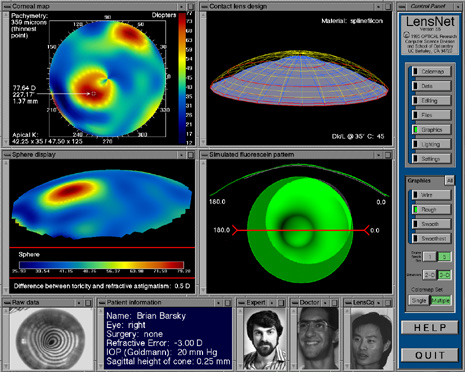Open the Corneal map window menu icon
This screenshot has width=465, height=372.
click(7, 6)
